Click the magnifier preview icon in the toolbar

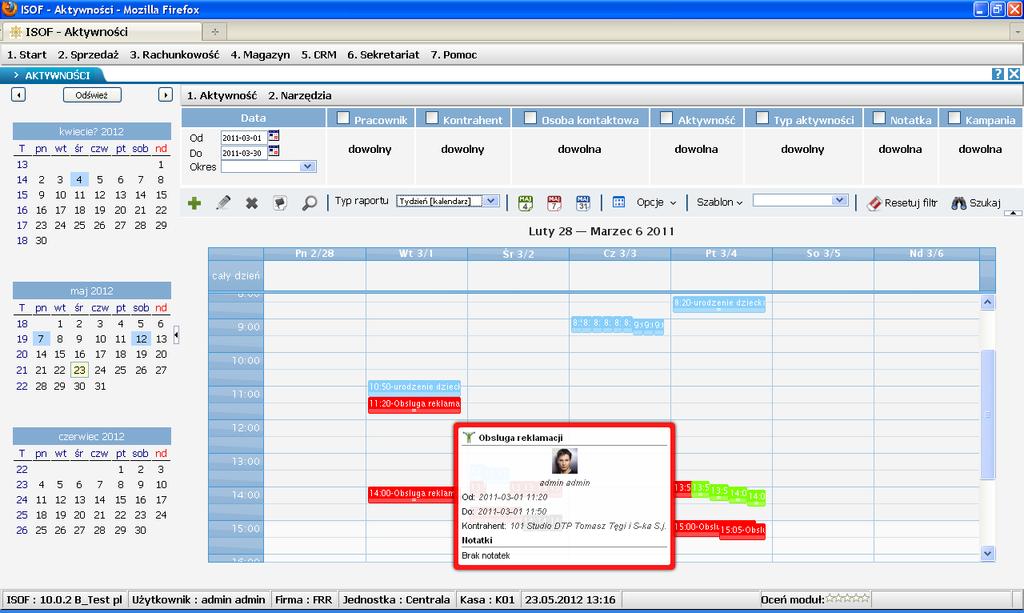pos(310,203)
